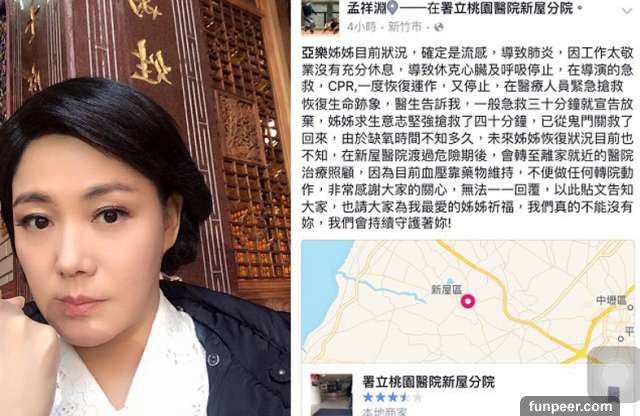Open the 署立桃園醫院新屋分院 check-in link in header
Viewport: 640px width, 416px height.
(x=500, y=8)
